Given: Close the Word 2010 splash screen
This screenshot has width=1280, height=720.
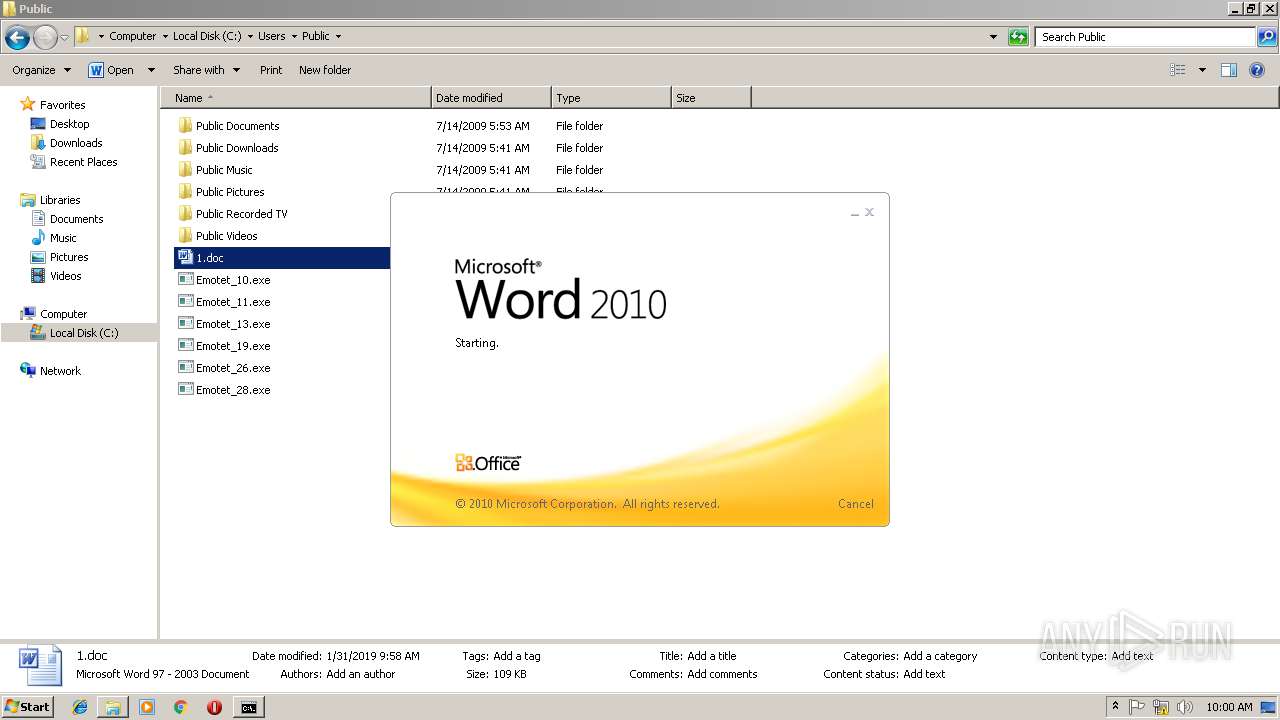Looking at the screenshot, I should click(869, 212).
